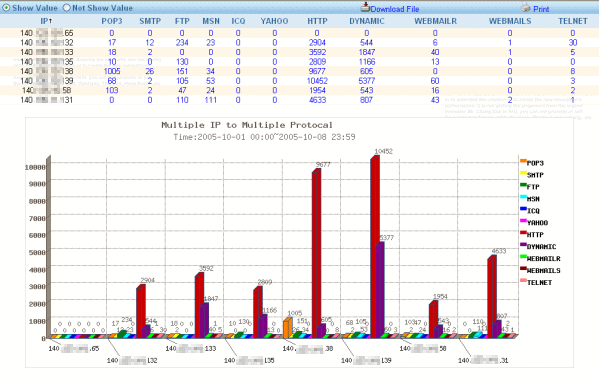Click TELNET value 30 in table
Viewport: 599px width, 377px height.
[573, 43]
